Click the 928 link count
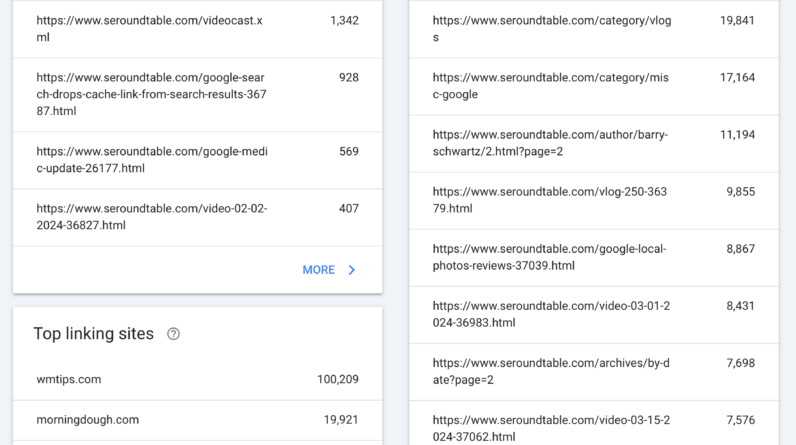796x445 pixels. pos(349,78)
